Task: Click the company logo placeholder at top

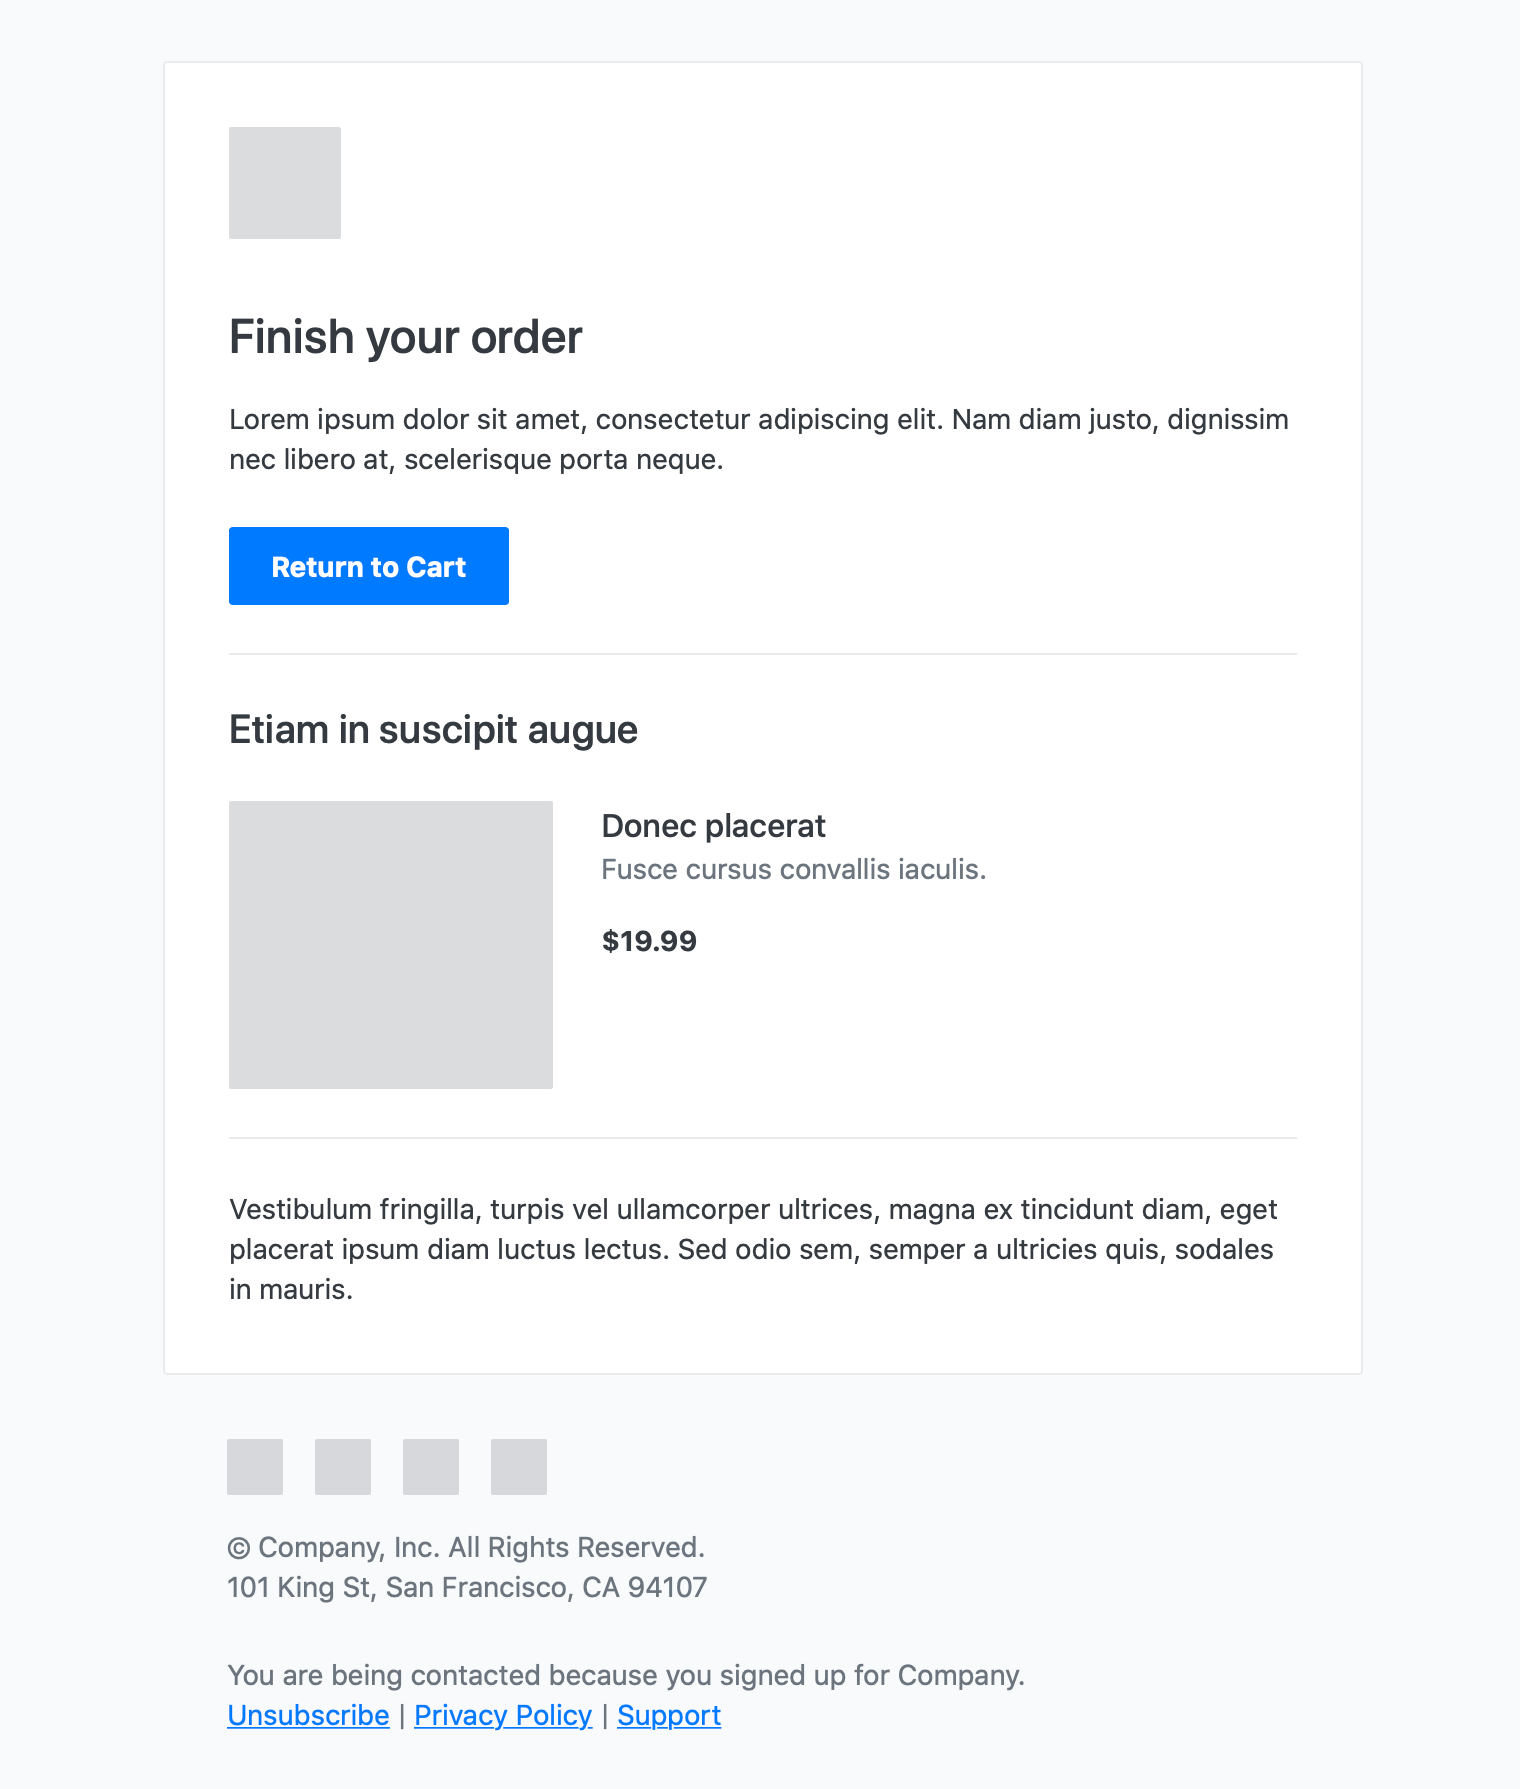Action: coord(284,182)
